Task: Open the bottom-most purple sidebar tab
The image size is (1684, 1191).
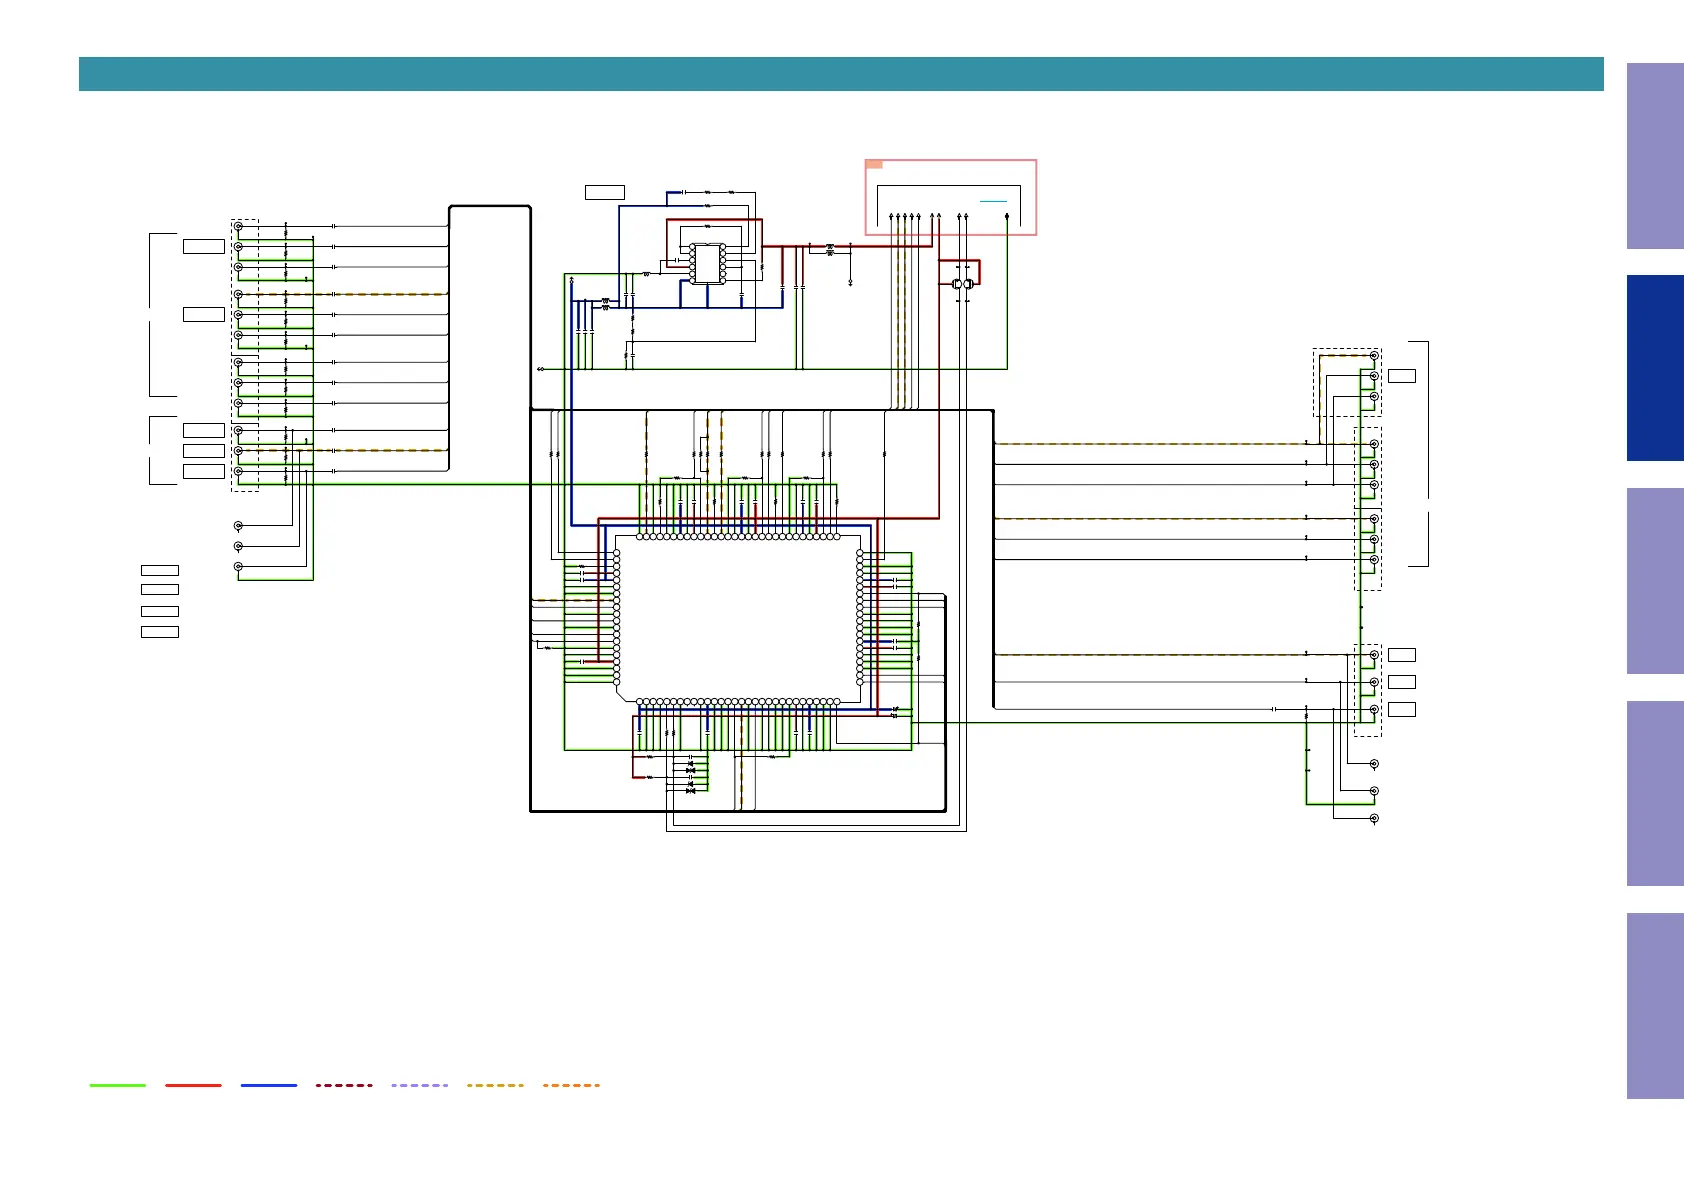Action: pos(1654,1005)
